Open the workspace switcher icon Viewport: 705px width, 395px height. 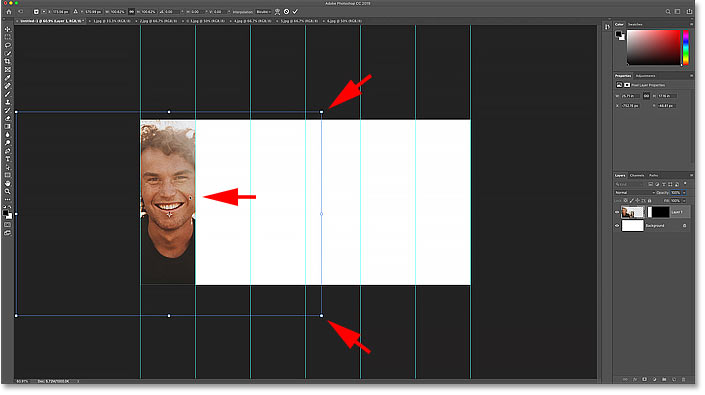point(678,12)
